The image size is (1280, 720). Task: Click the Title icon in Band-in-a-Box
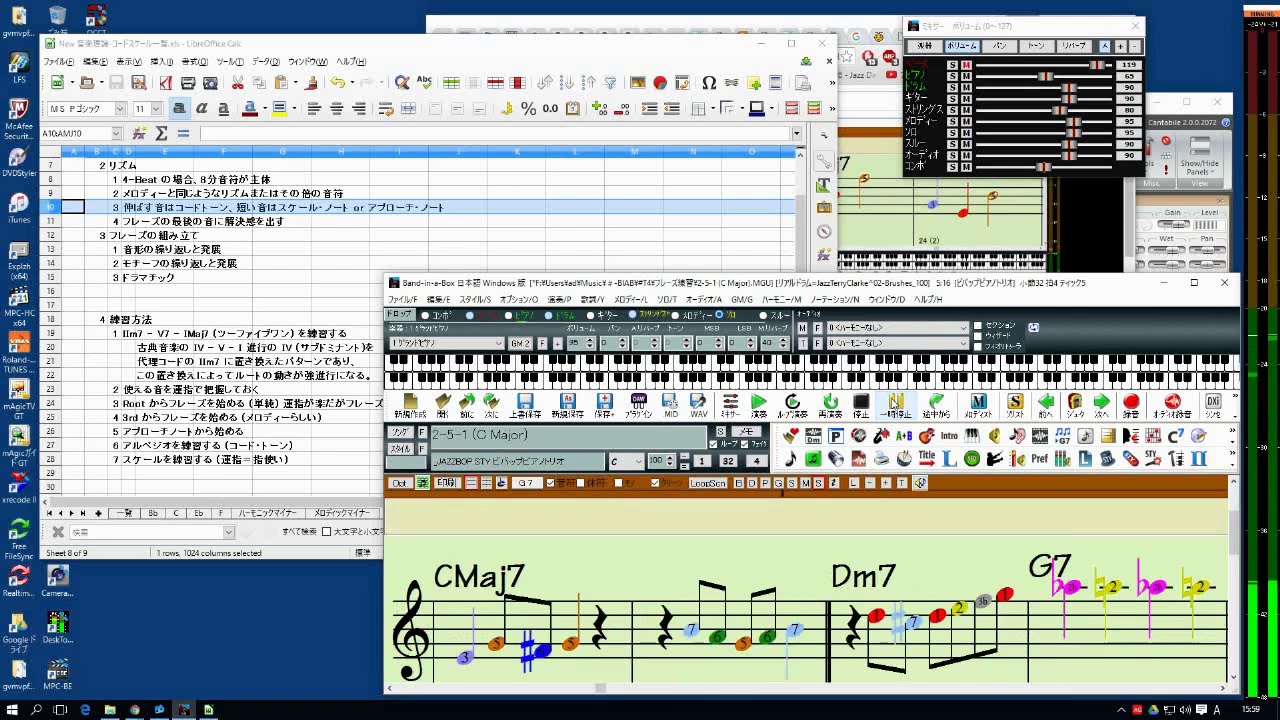tap(926, 459)
